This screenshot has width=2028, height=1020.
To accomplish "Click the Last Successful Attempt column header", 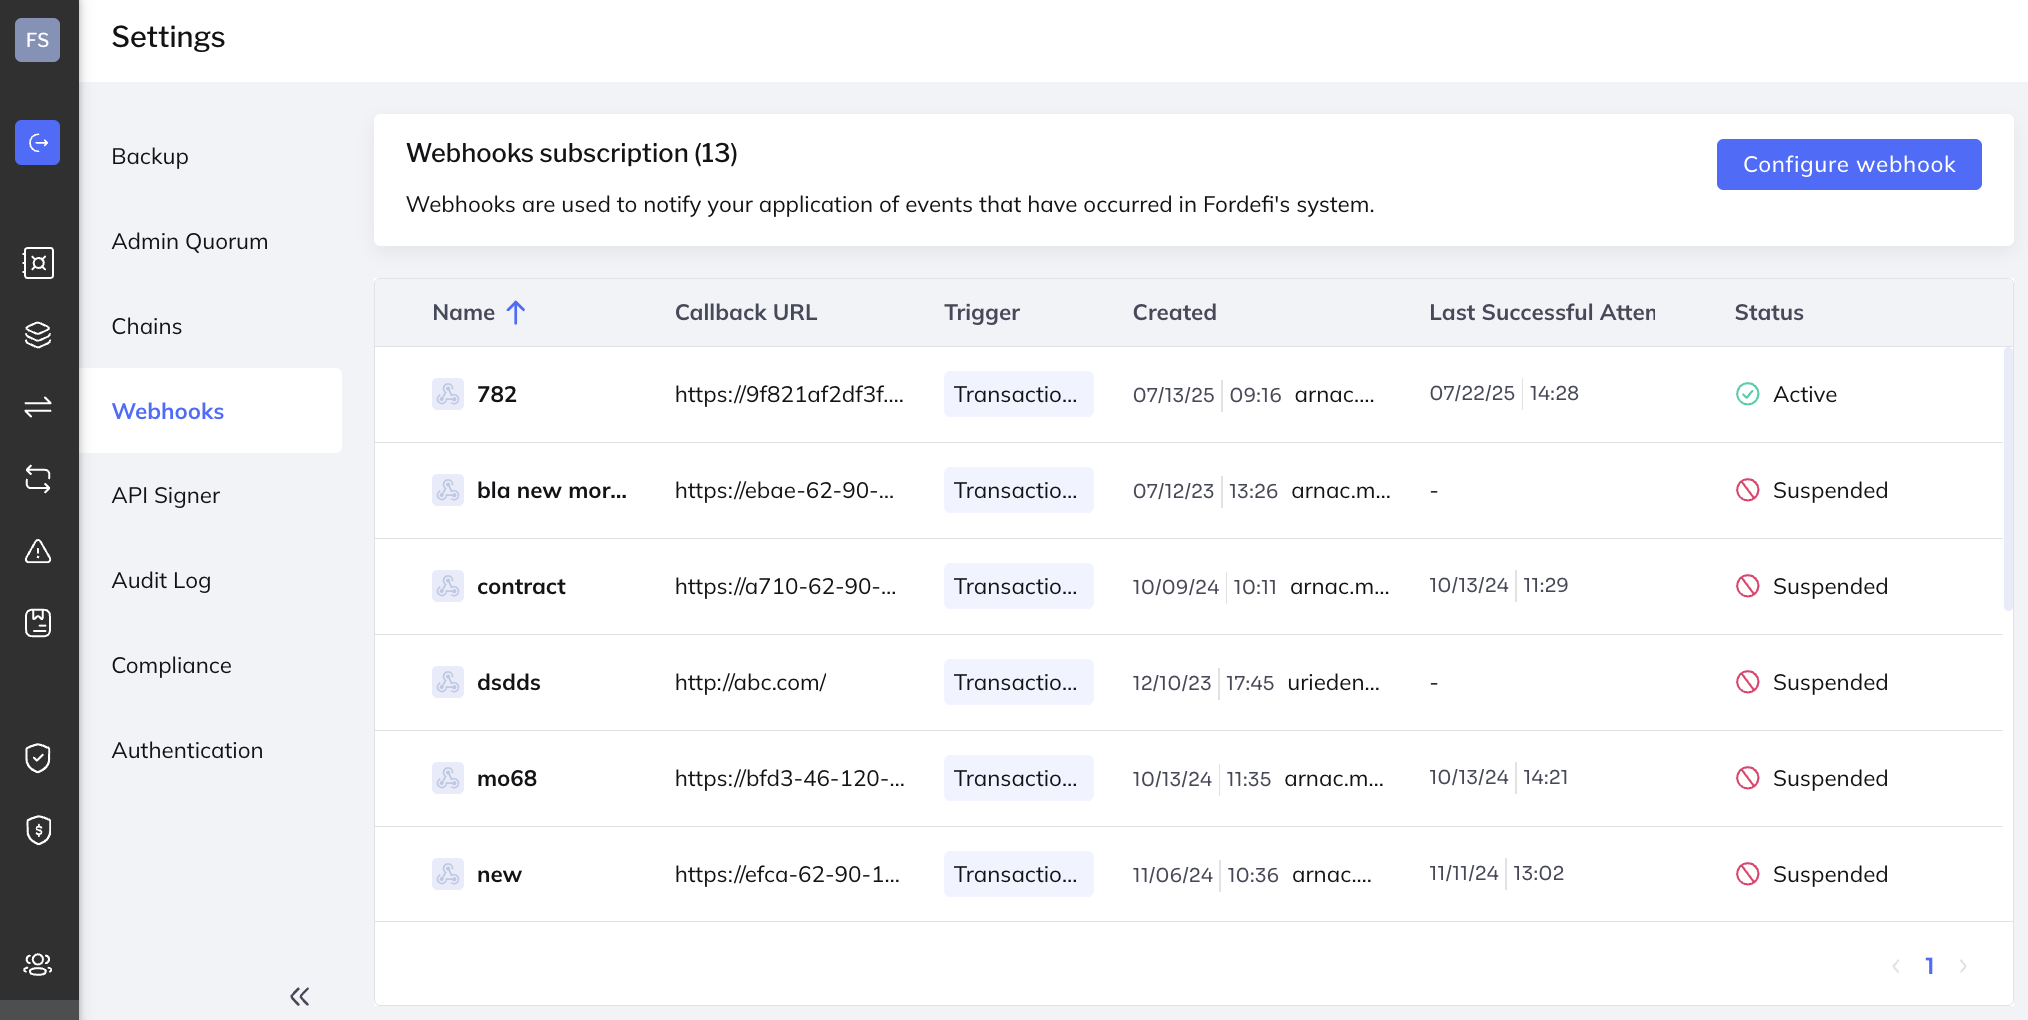I will [1542, 312].
